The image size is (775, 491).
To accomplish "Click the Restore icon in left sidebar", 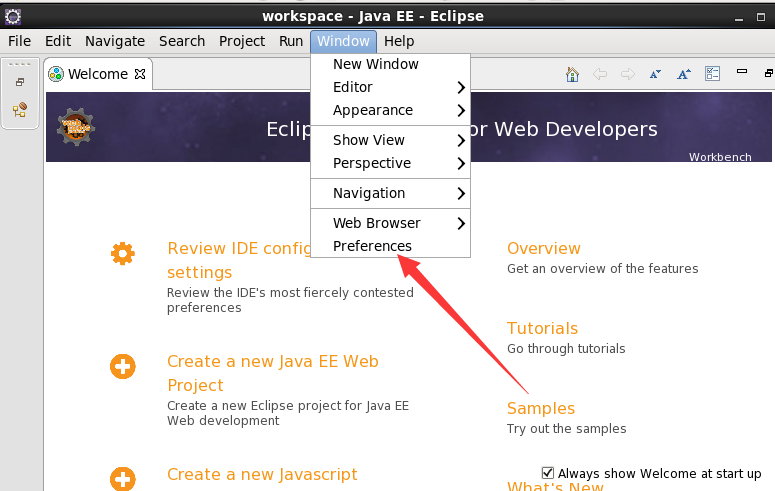I will pos(20,82).
